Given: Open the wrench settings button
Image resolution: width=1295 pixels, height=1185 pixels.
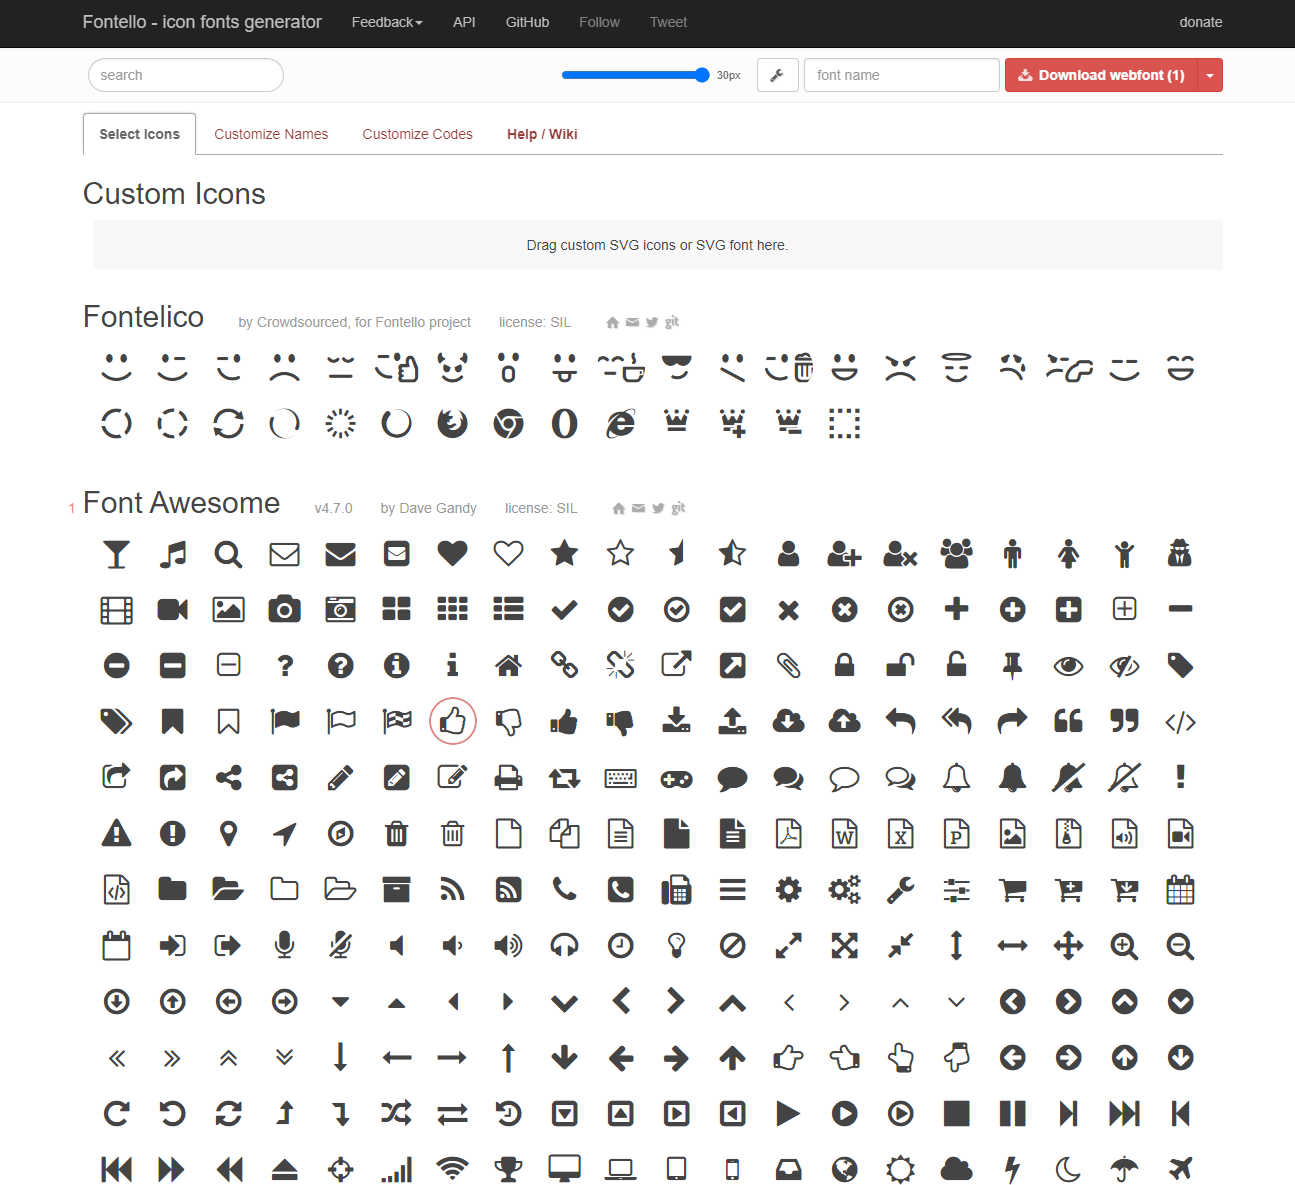Looking at the screenshot, I should click(777, 75).
